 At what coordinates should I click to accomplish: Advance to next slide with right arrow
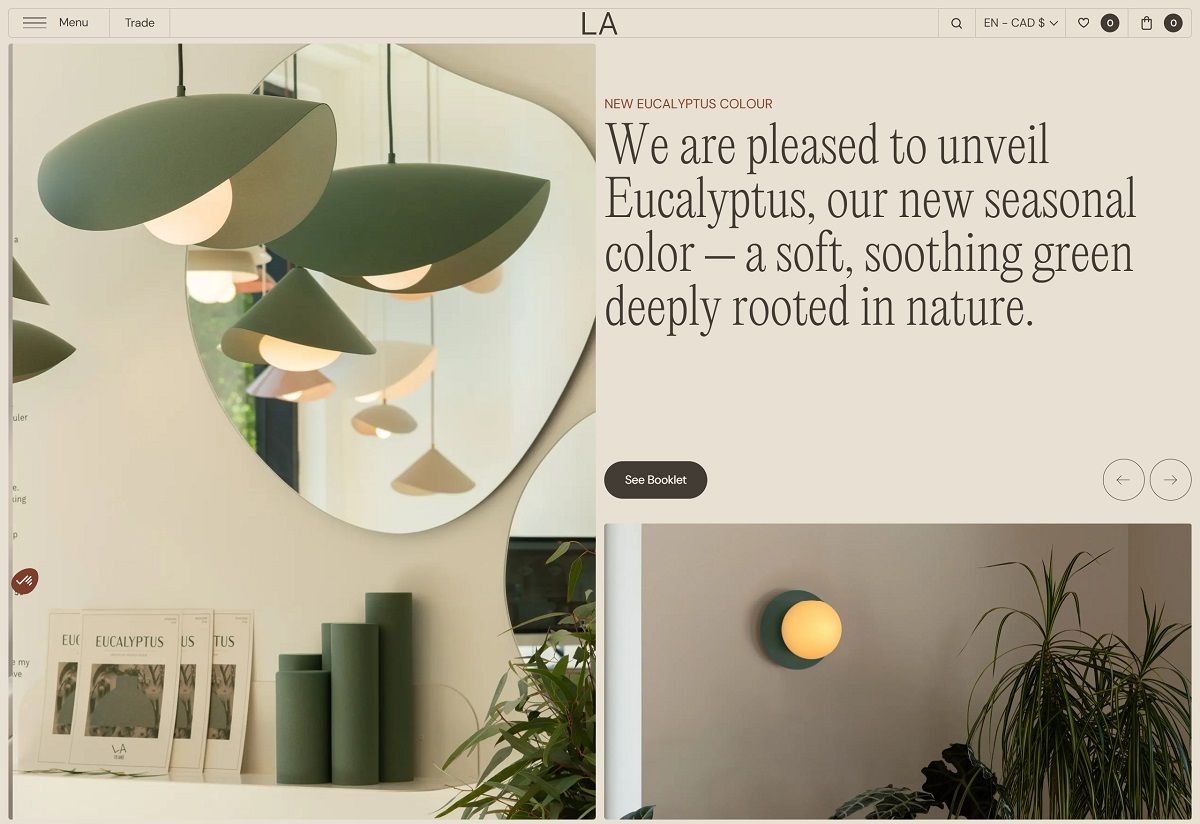[x=1171, y=480]
